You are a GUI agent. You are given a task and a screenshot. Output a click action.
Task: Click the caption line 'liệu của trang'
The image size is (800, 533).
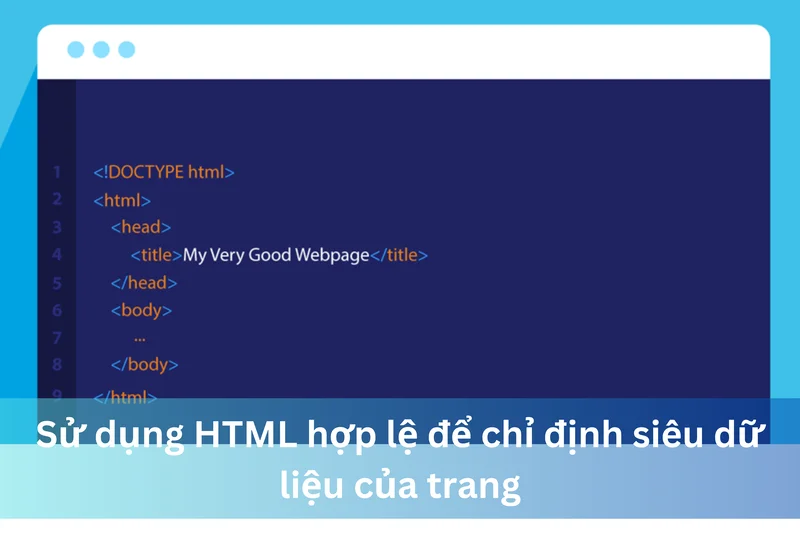401,486
